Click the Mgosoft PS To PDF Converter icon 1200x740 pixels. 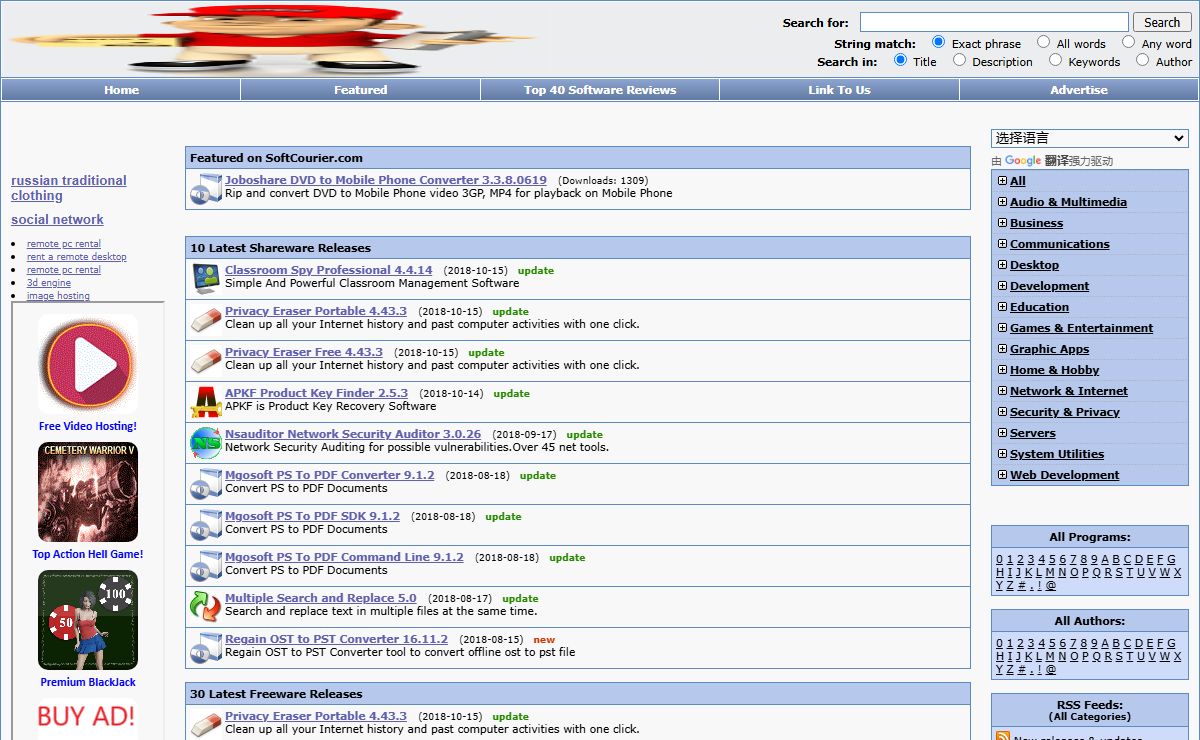tap(206, 483)
